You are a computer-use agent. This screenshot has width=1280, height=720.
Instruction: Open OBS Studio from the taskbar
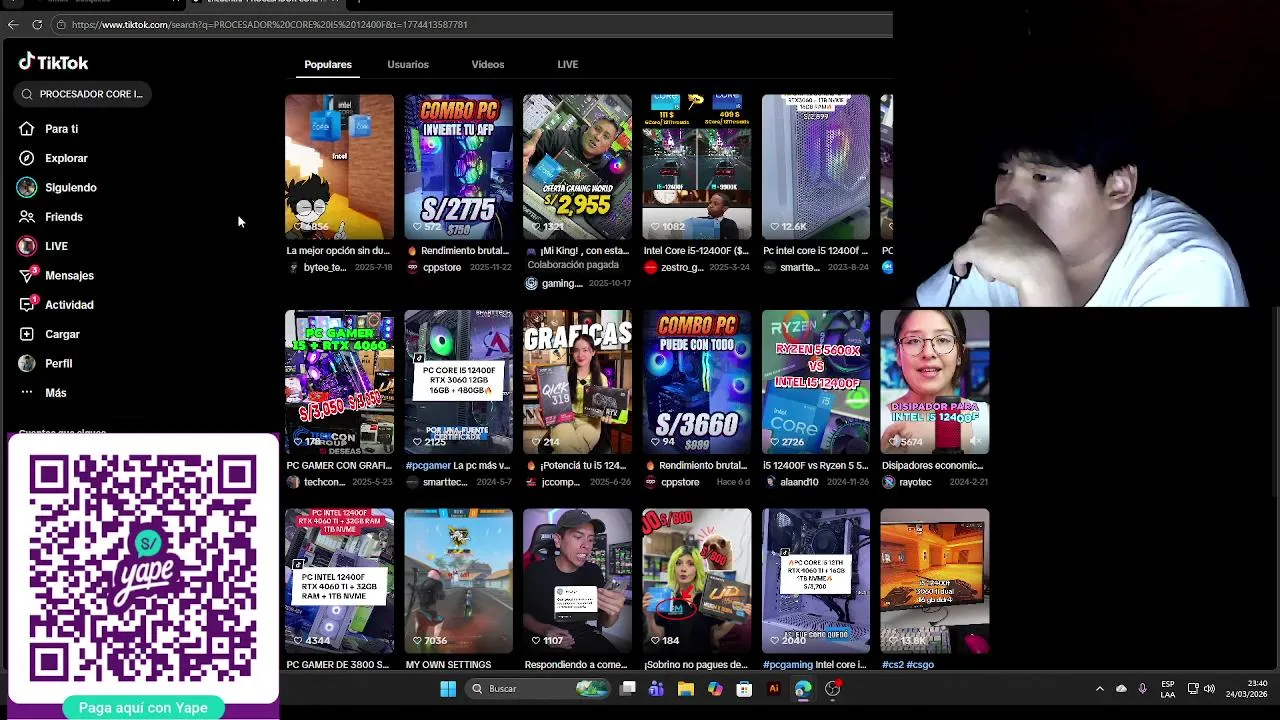(832, 689)
